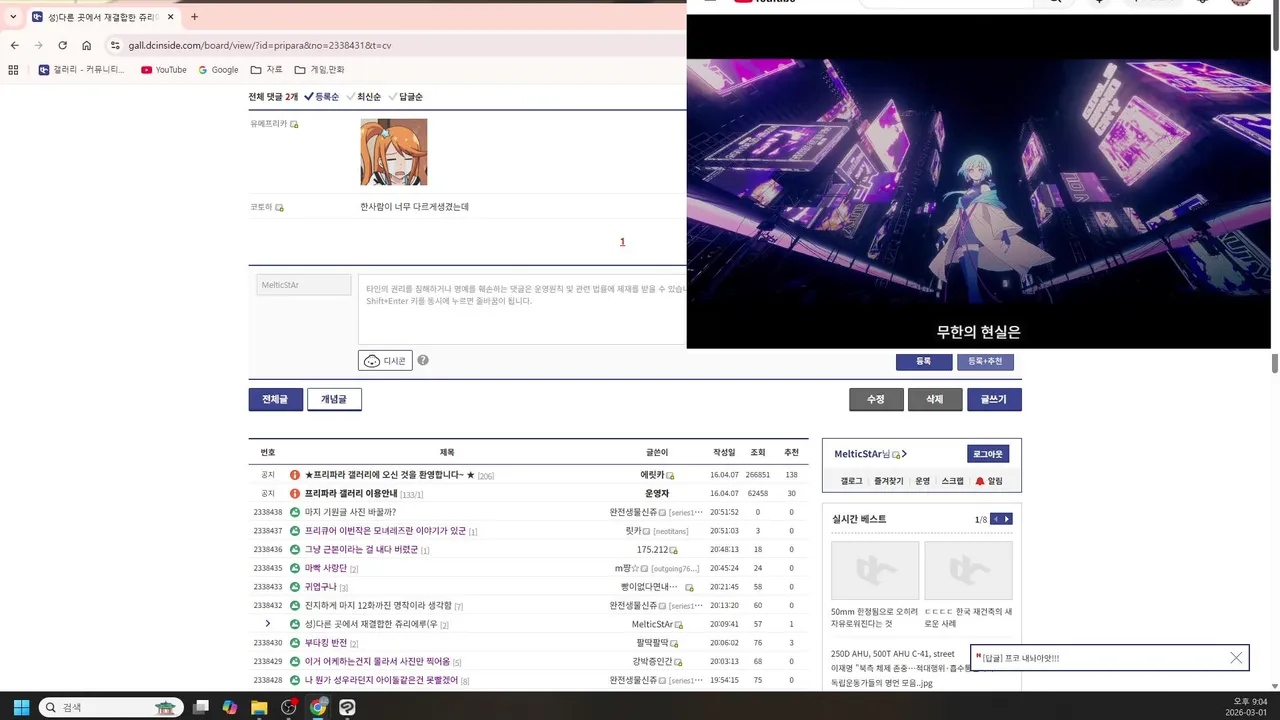
Task: Open File Explorer from the taskbar
Action: (x=259, y=707)
